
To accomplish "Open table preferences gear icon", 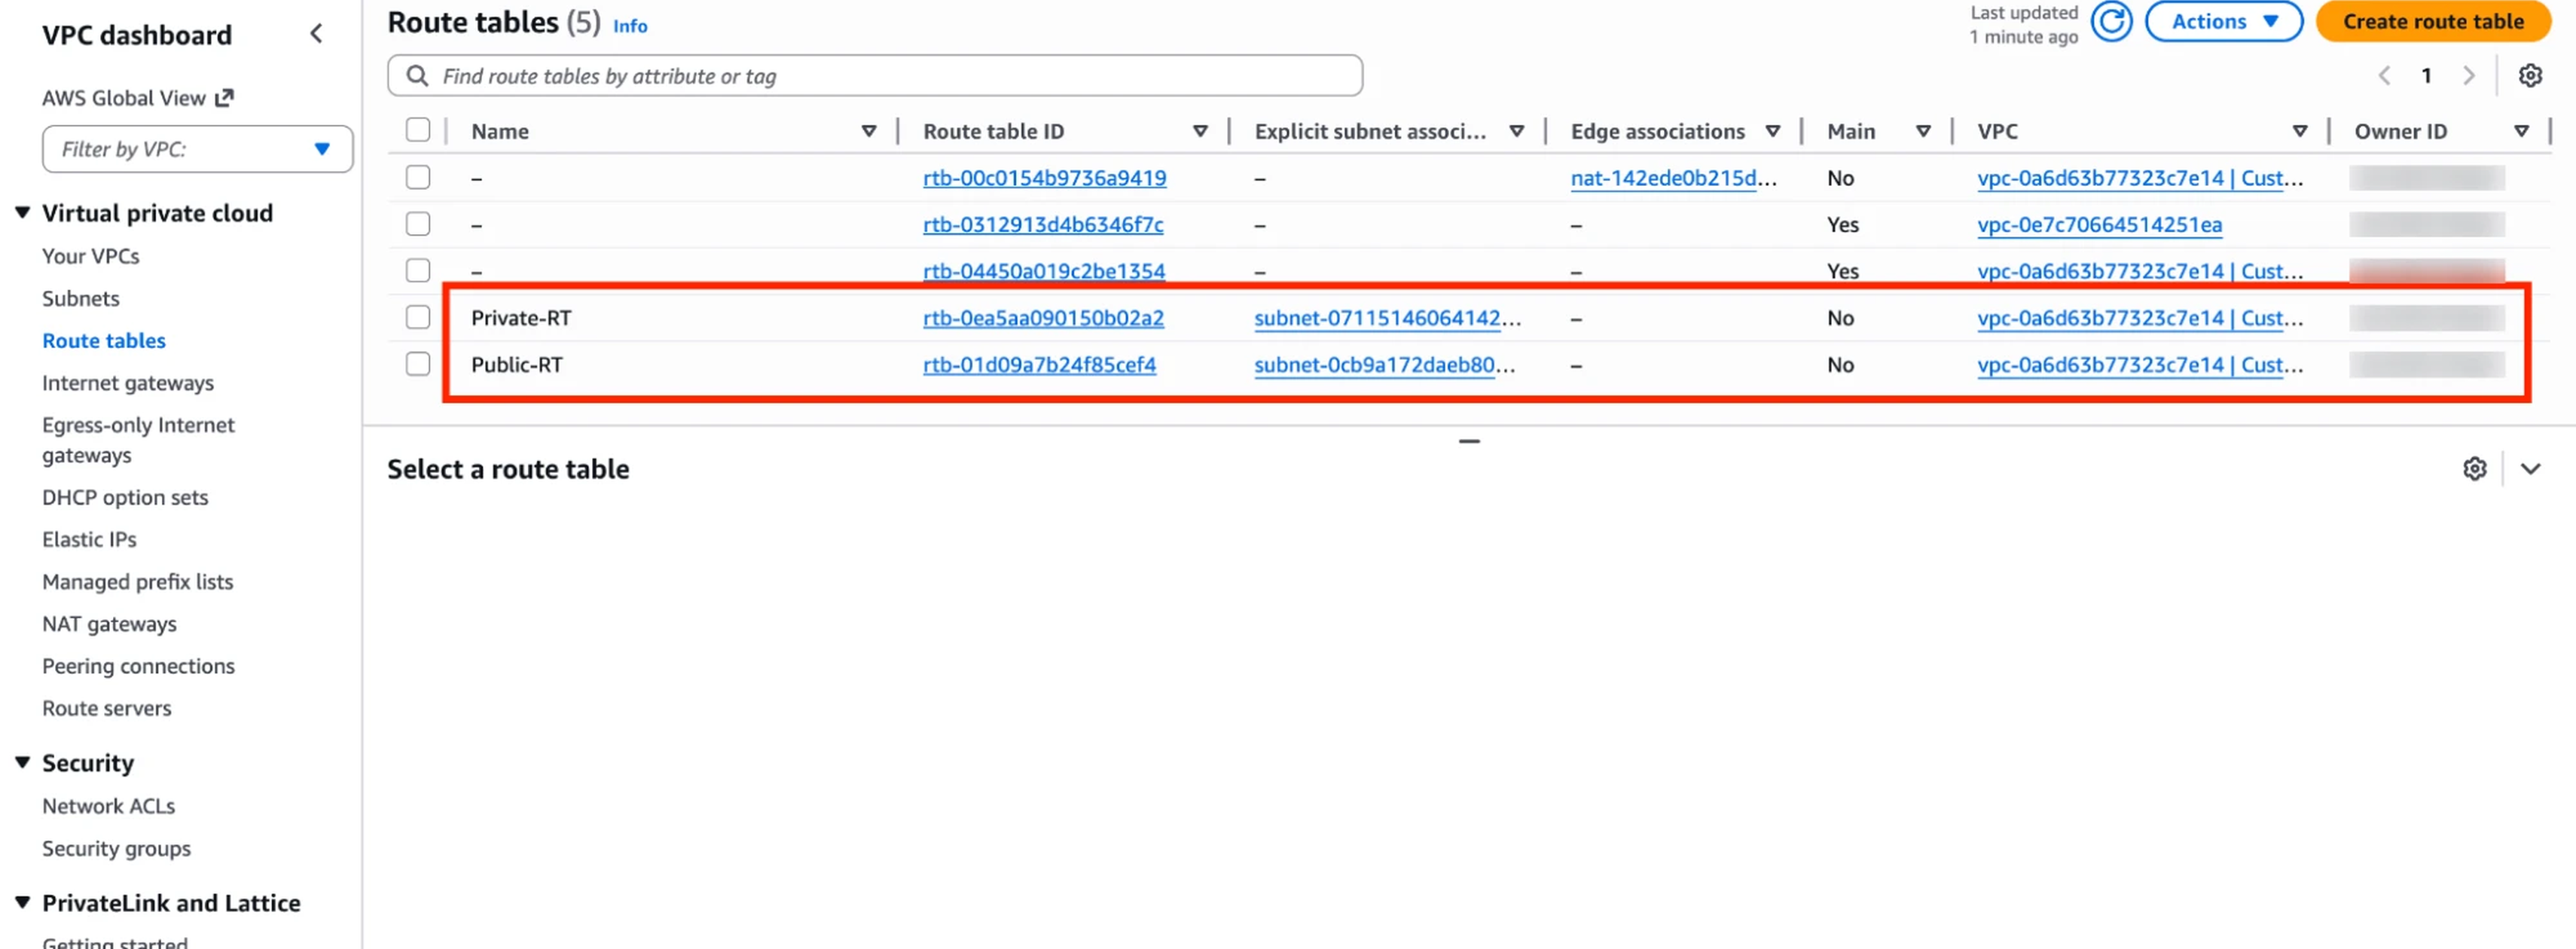I will click(2530, 75).
